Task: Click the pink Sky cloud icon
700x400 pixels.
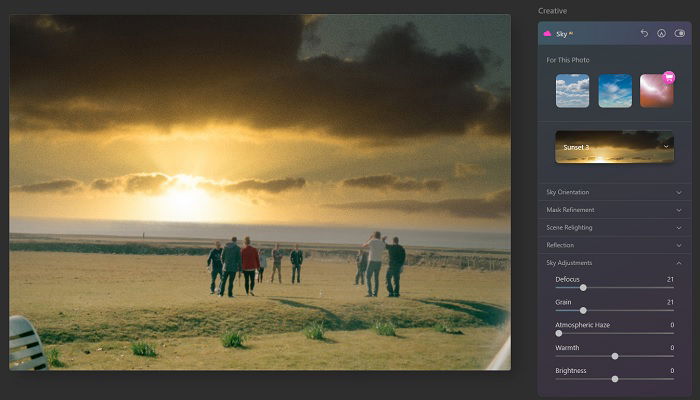Action: 547,34
